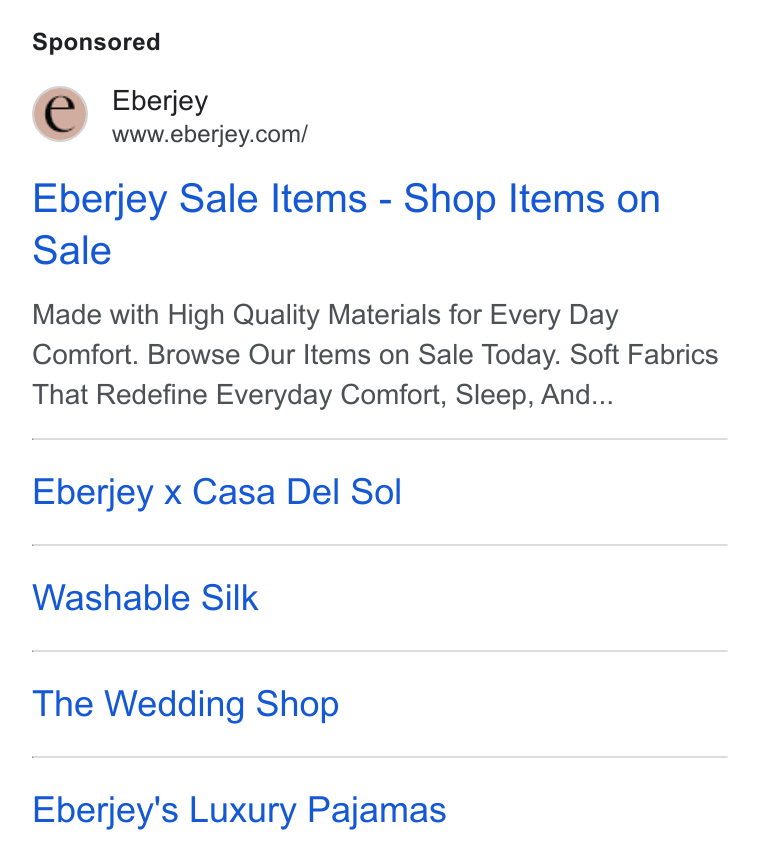Click 'Casa Del Sol' in the first sitelink
The height and width of the screenshot is (862, 760).
(297, 491)
